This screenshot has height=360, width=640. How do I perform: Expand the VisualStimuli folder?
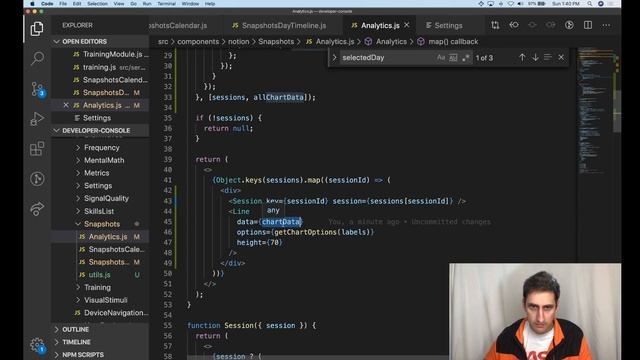point(105,300)
